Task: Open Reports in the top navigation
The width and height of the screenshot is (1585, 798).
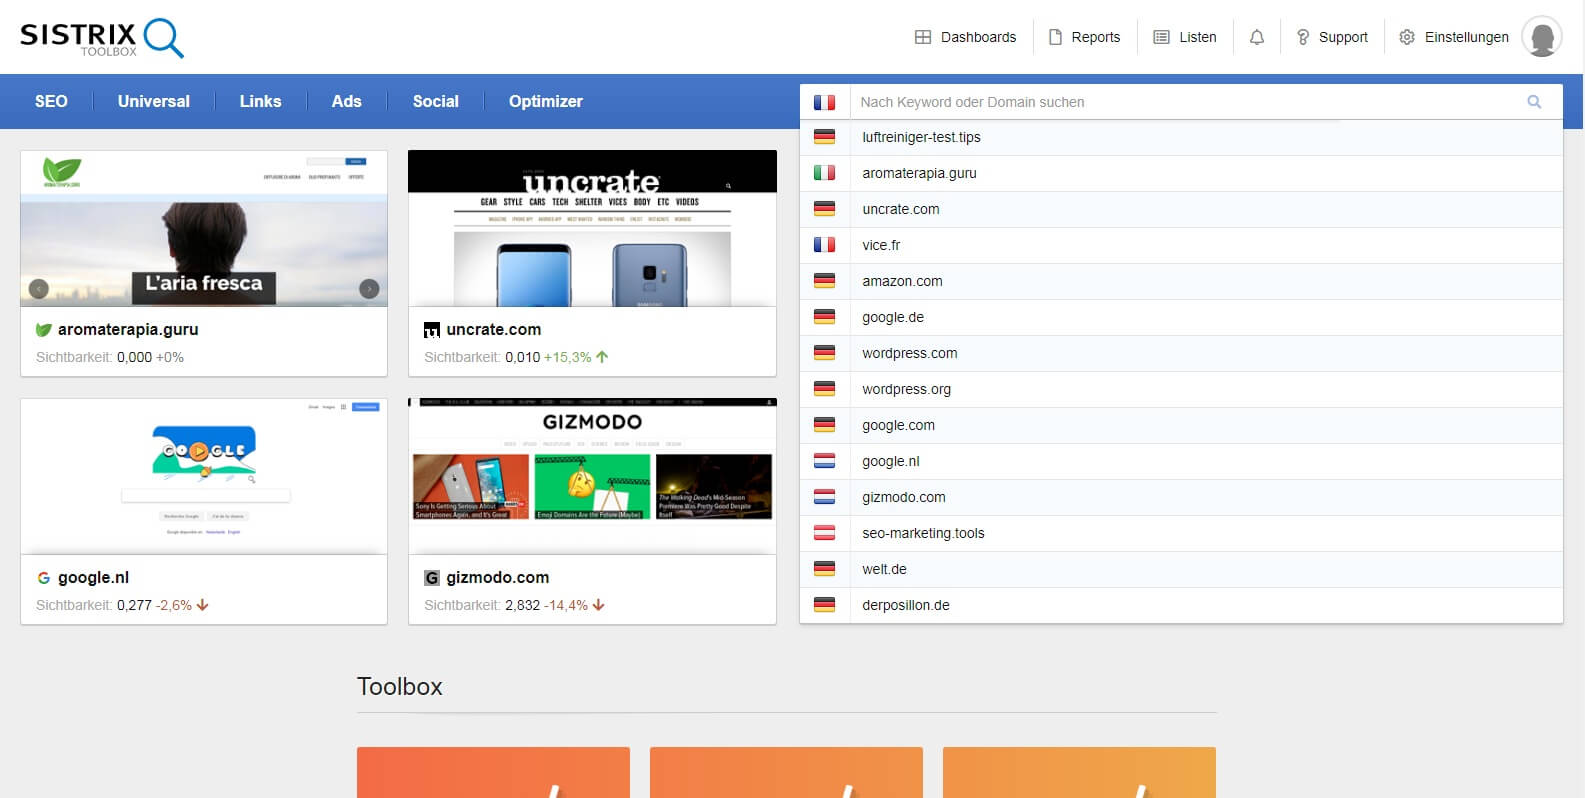Action: click(x=1084, y=37)
